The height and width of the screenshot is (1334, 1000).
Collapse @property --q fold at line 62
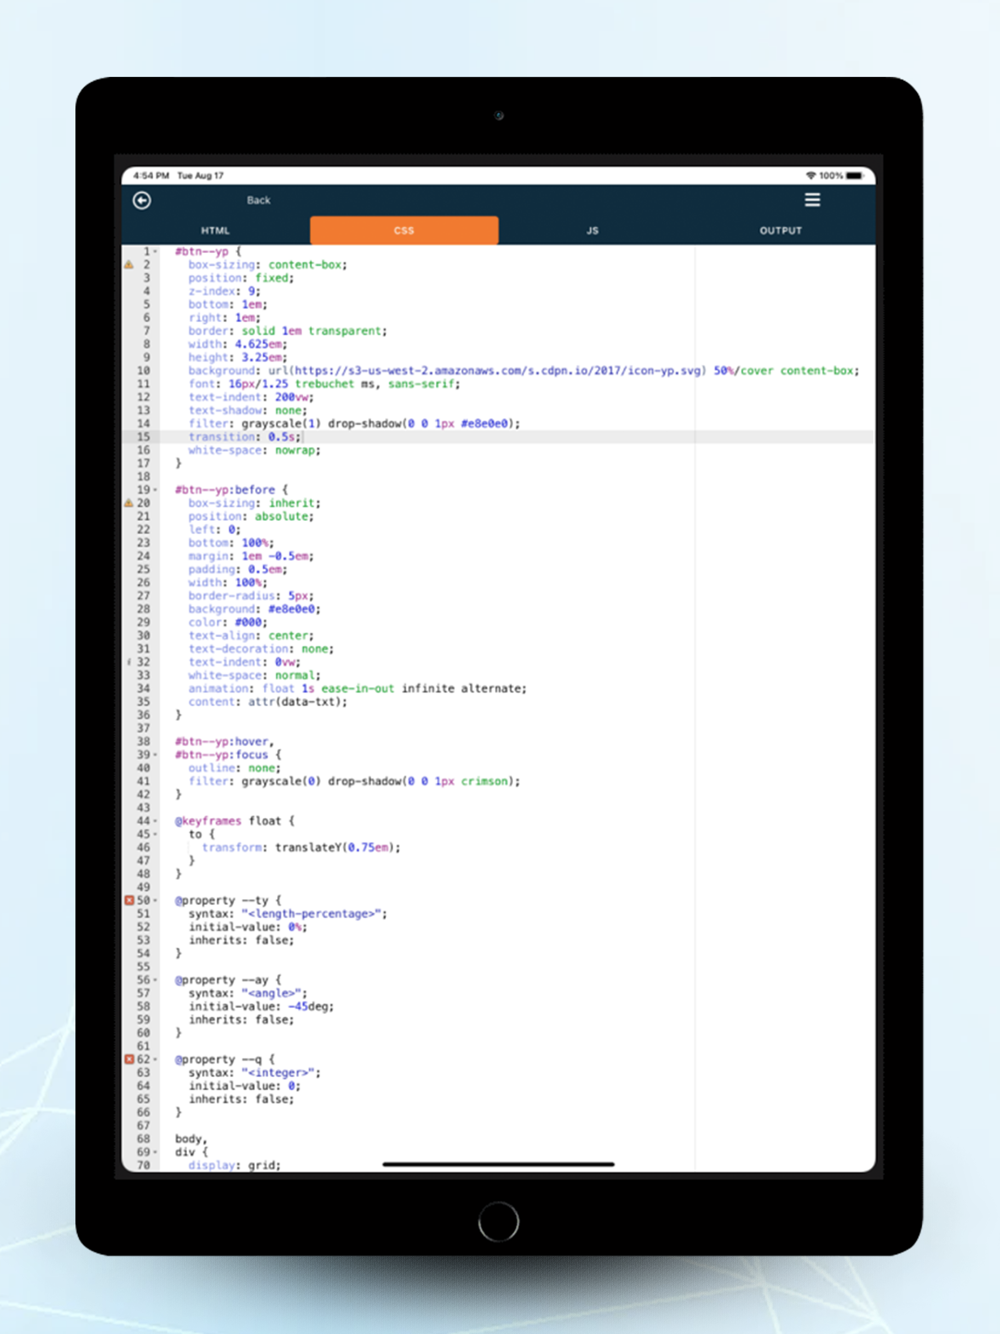[156, 1059]
